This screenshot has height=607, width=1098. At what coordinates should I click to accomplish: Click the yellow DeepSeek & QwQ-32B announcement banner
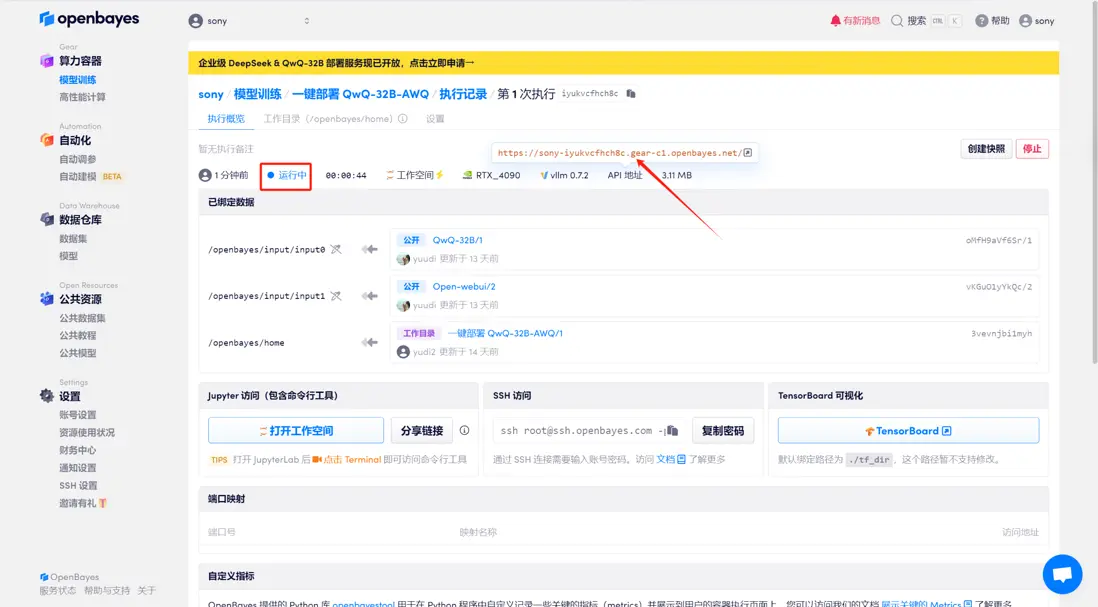[x=623, y=63]
